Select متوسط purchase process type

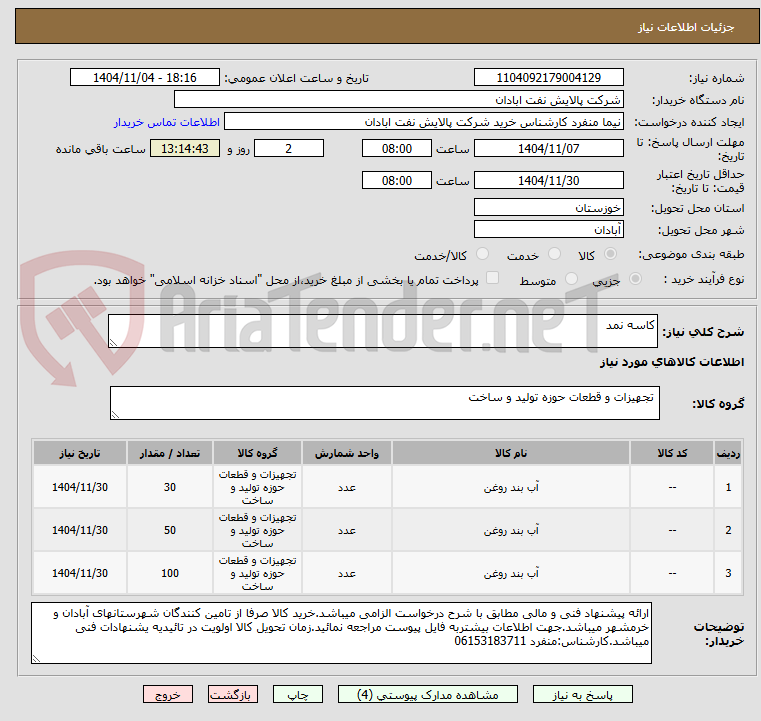[x=573, y=280]
